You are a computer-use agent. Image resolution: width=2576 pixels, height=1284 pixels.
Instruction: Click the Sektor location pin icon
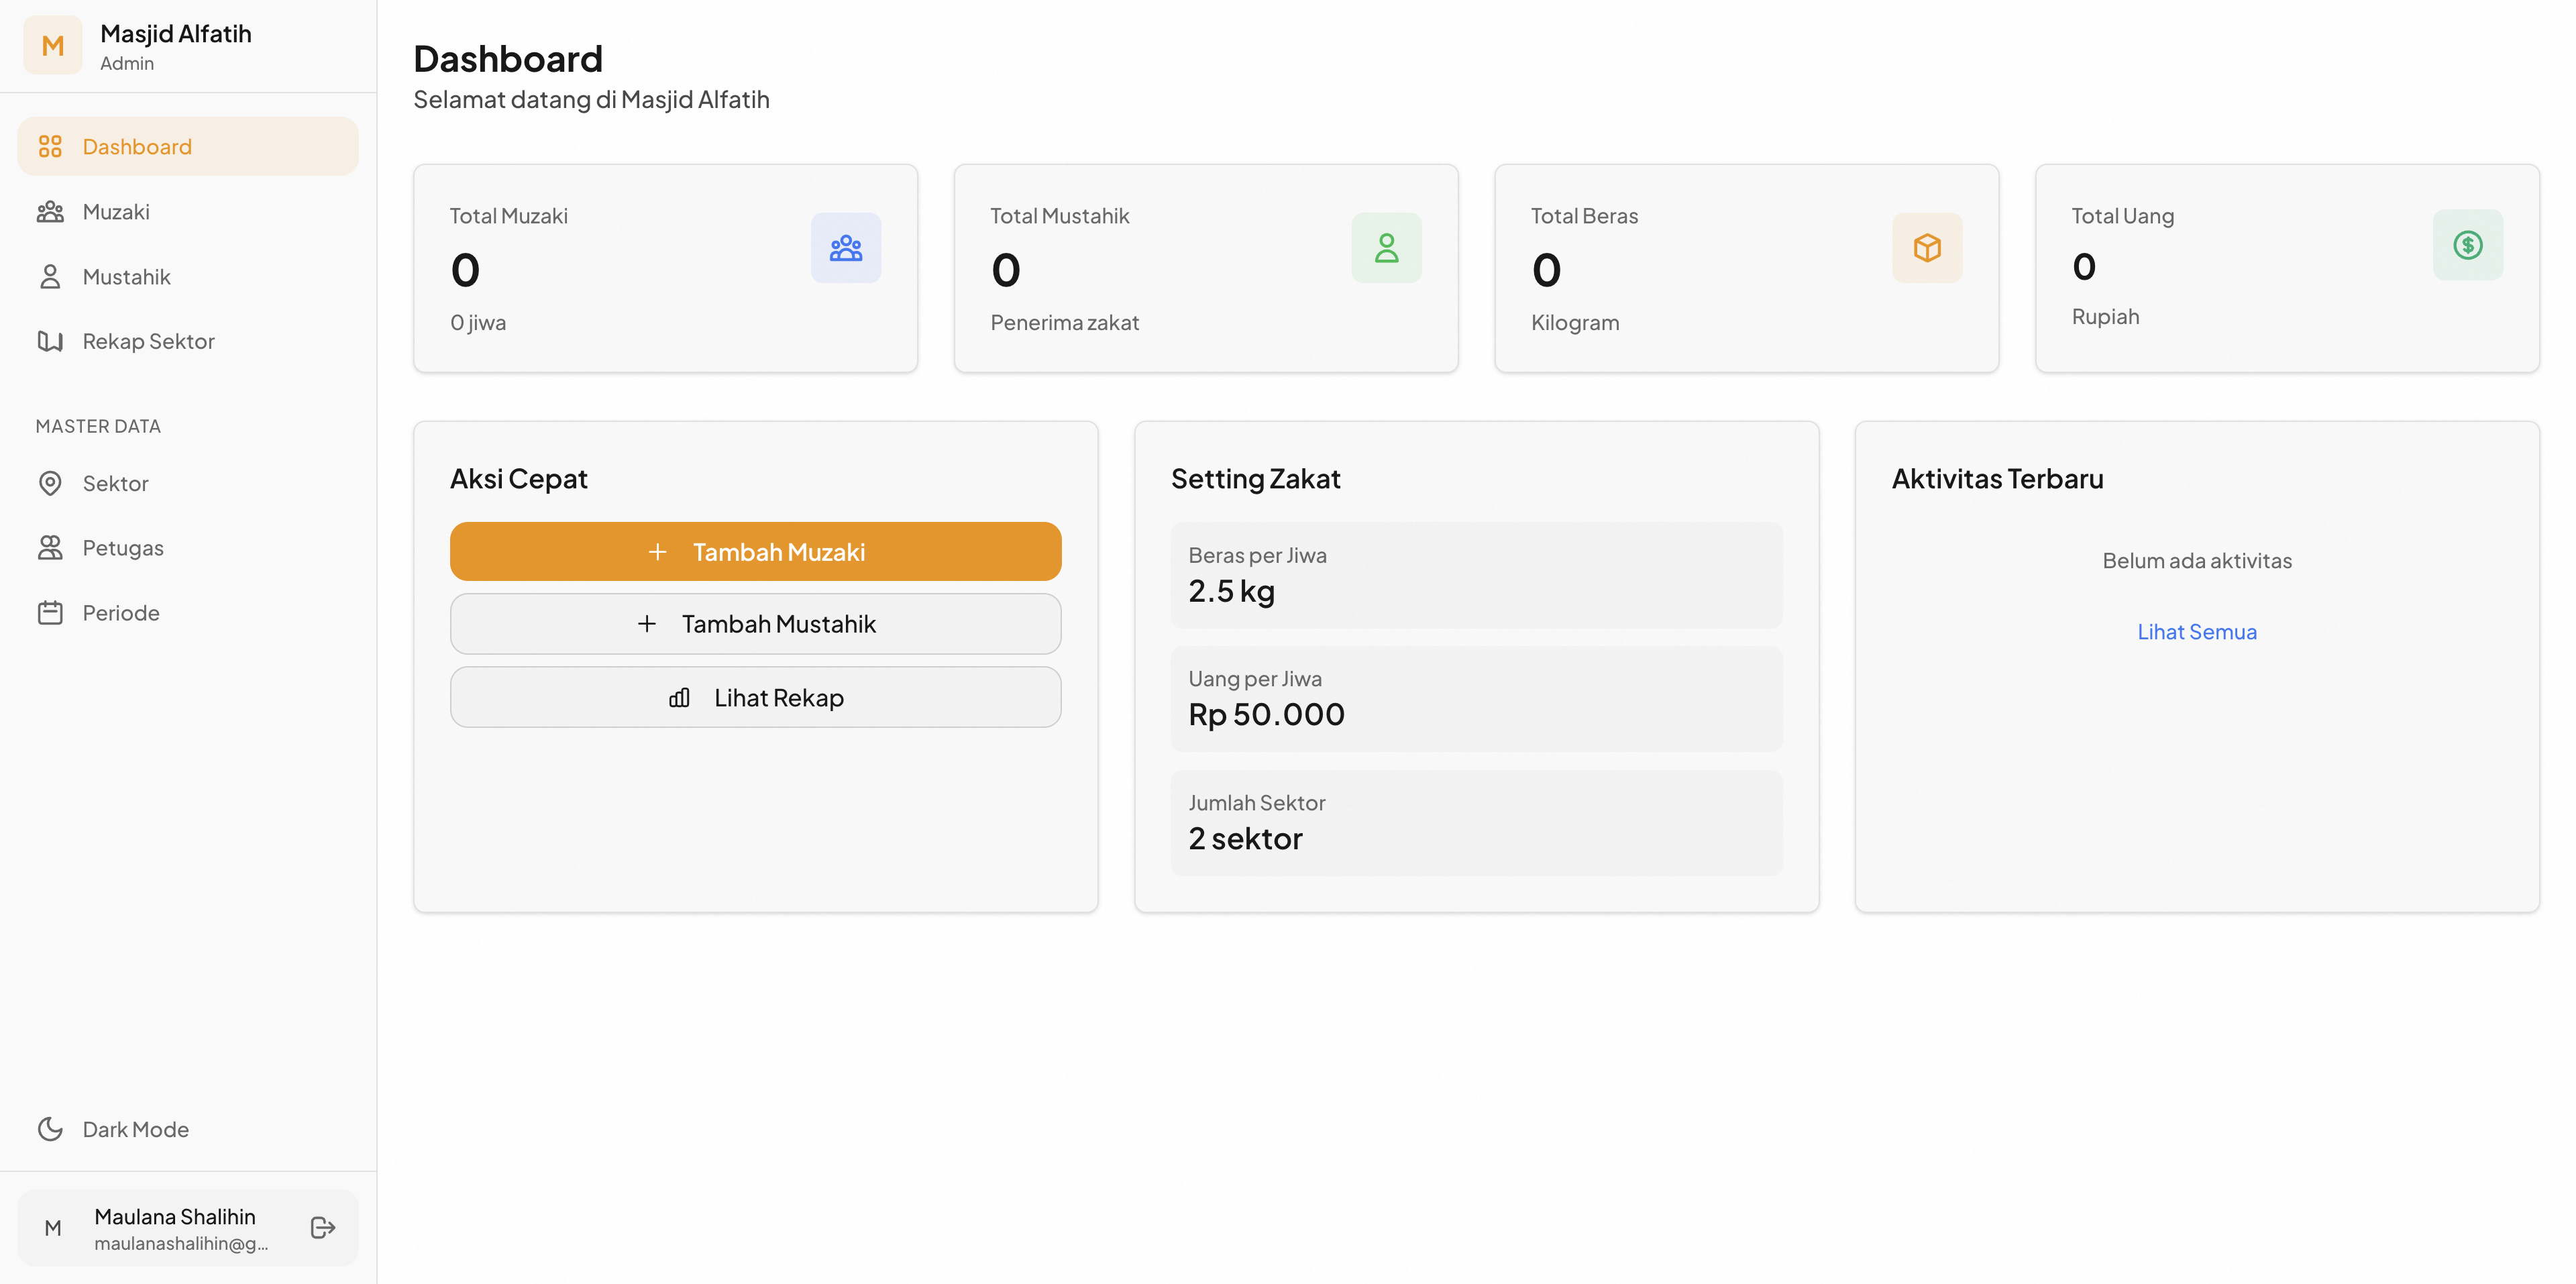(x=51, y=483)
